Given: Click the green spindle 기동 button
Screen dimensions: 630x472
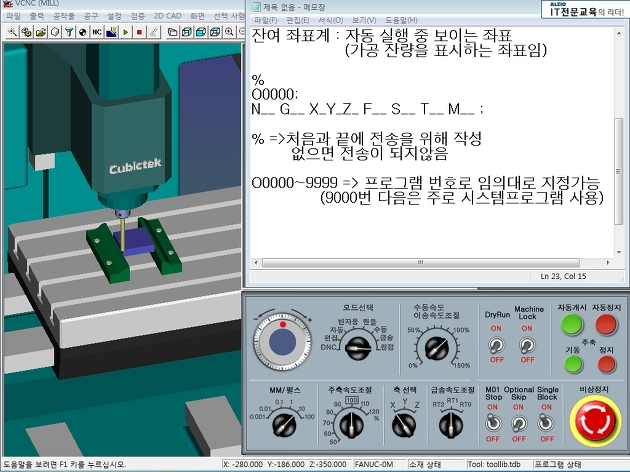Looking at the screenshot, I should point(573,365).
